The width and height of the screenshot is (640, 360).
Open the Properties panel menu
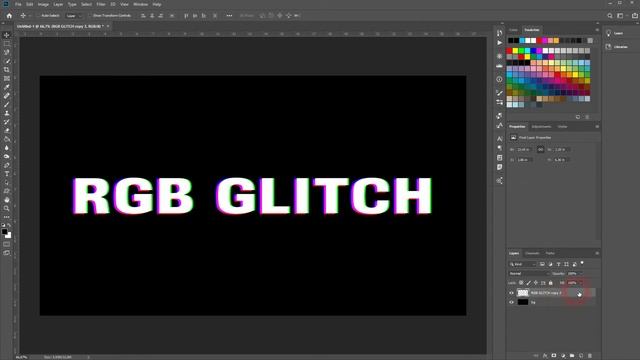(597, 127)
